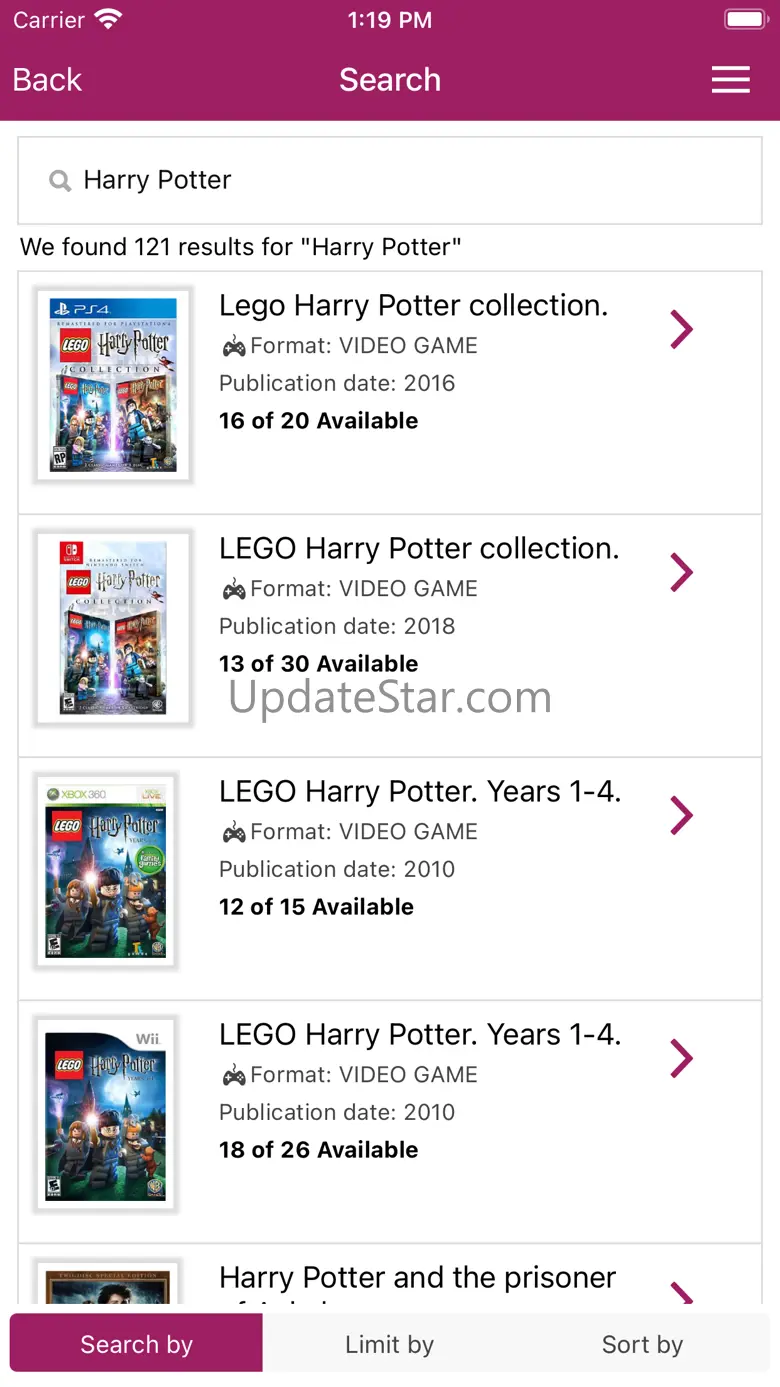780x1387 pixels.
Task: Select the Sort by tab
Action: pyautogui.click(x=642, y=1344)
